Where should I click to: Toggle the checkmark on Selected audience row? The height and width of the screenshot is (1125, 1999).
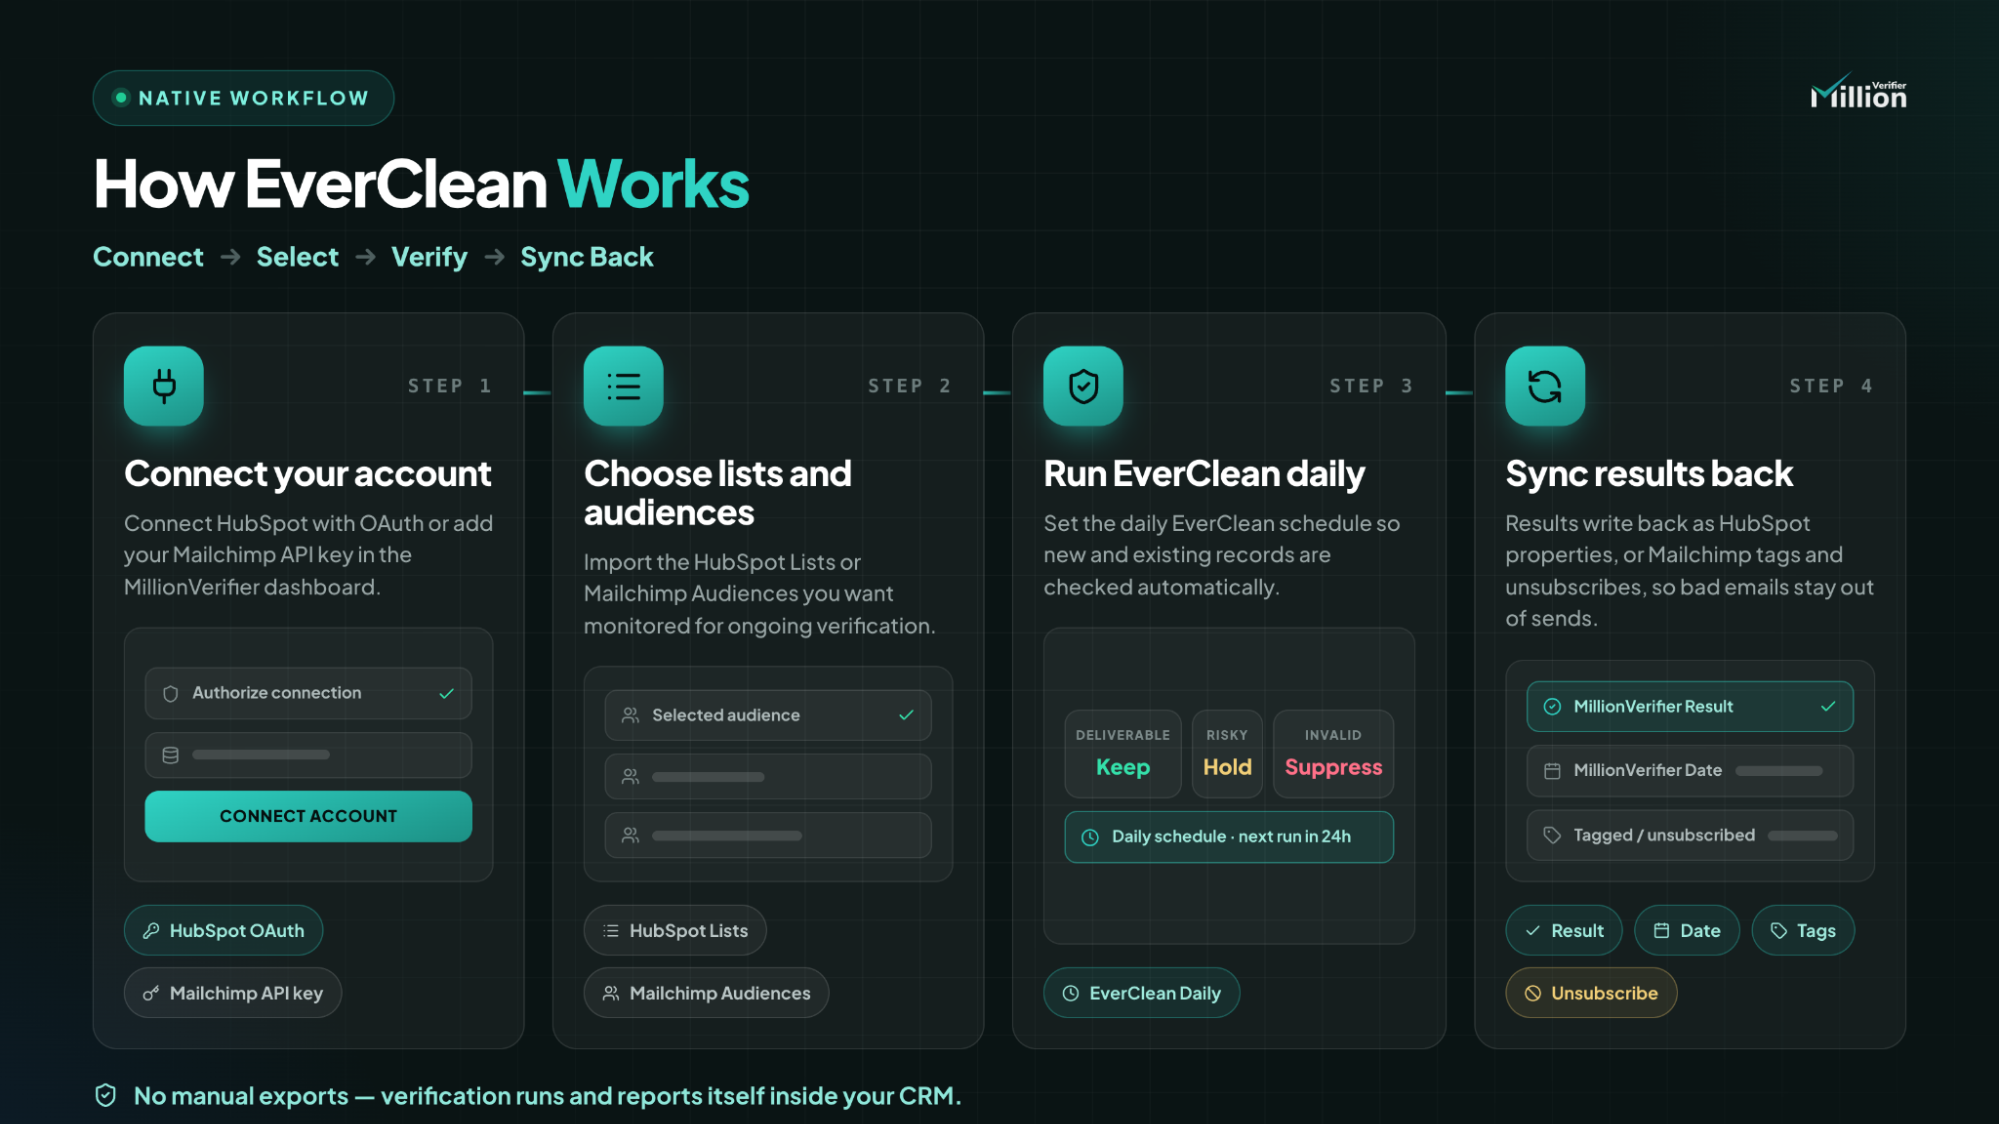pyautogui.click(x=907, y=715)
